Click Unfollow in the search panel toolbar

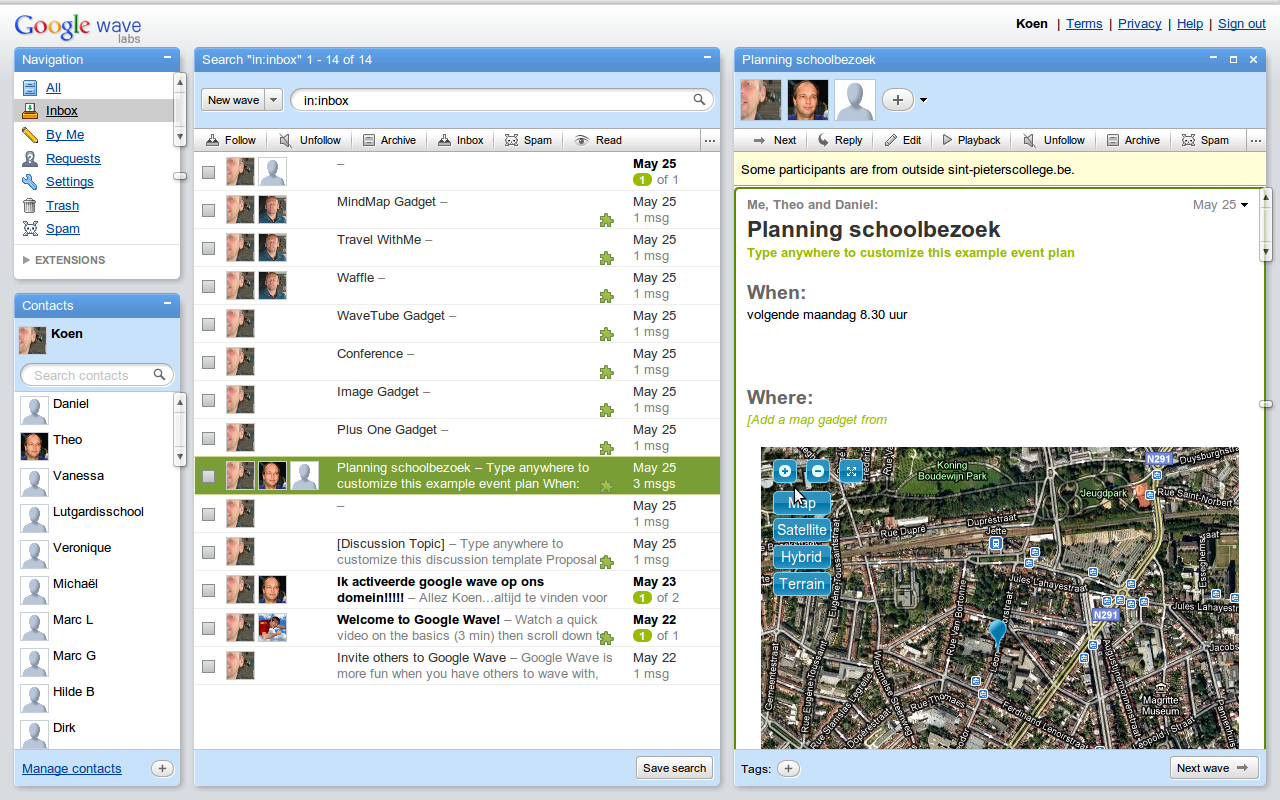coord(310,140)
